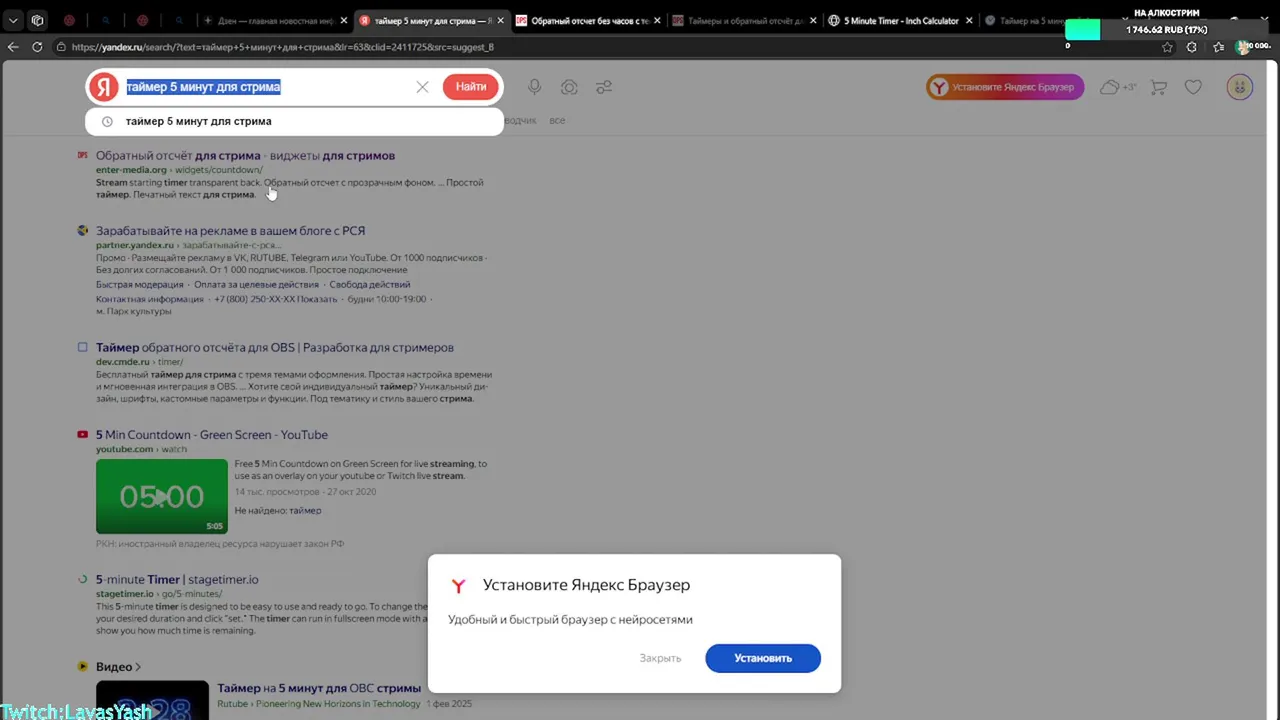
Task: Open browser extensions puzzle icon
Action: click(x=1191, y=47)
